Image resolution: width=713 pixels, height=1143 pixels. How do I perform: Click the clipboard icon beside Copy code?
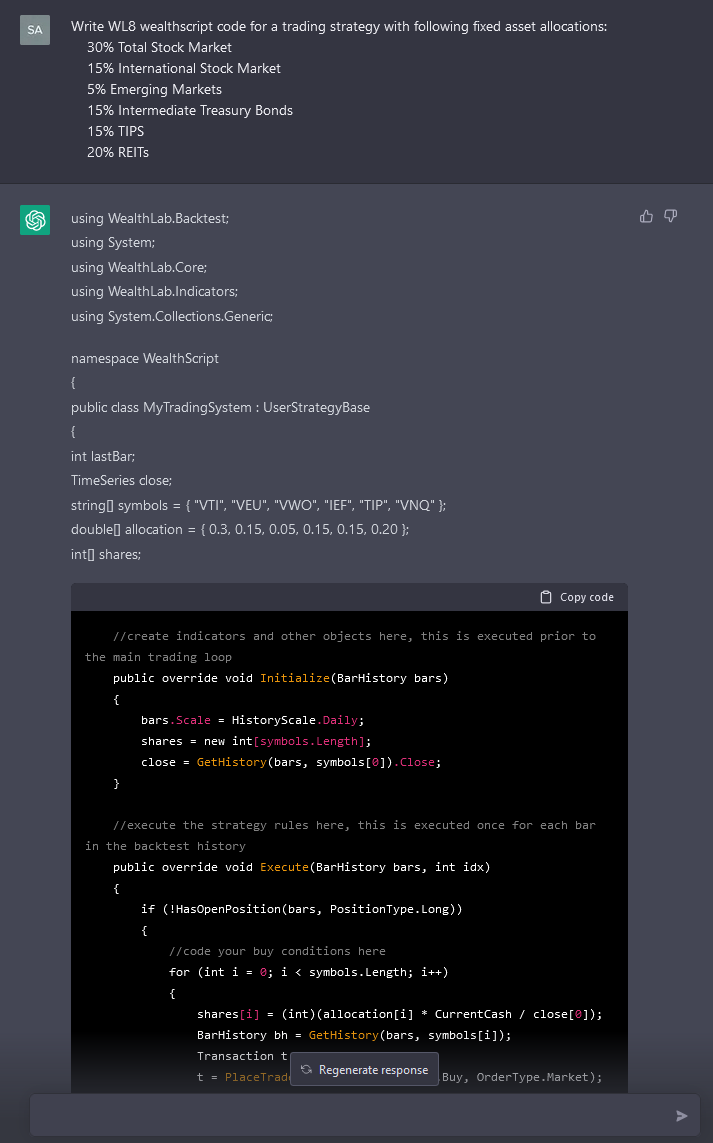tap(545, 597)
